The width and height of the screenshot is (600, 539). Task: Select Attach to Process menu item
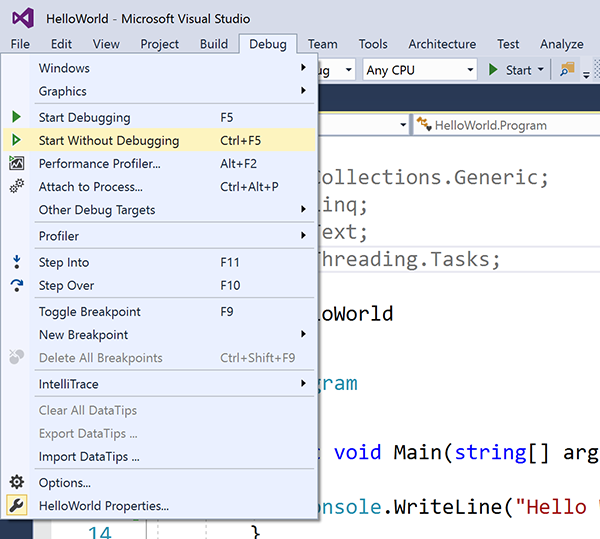click(x=159, y=186)
